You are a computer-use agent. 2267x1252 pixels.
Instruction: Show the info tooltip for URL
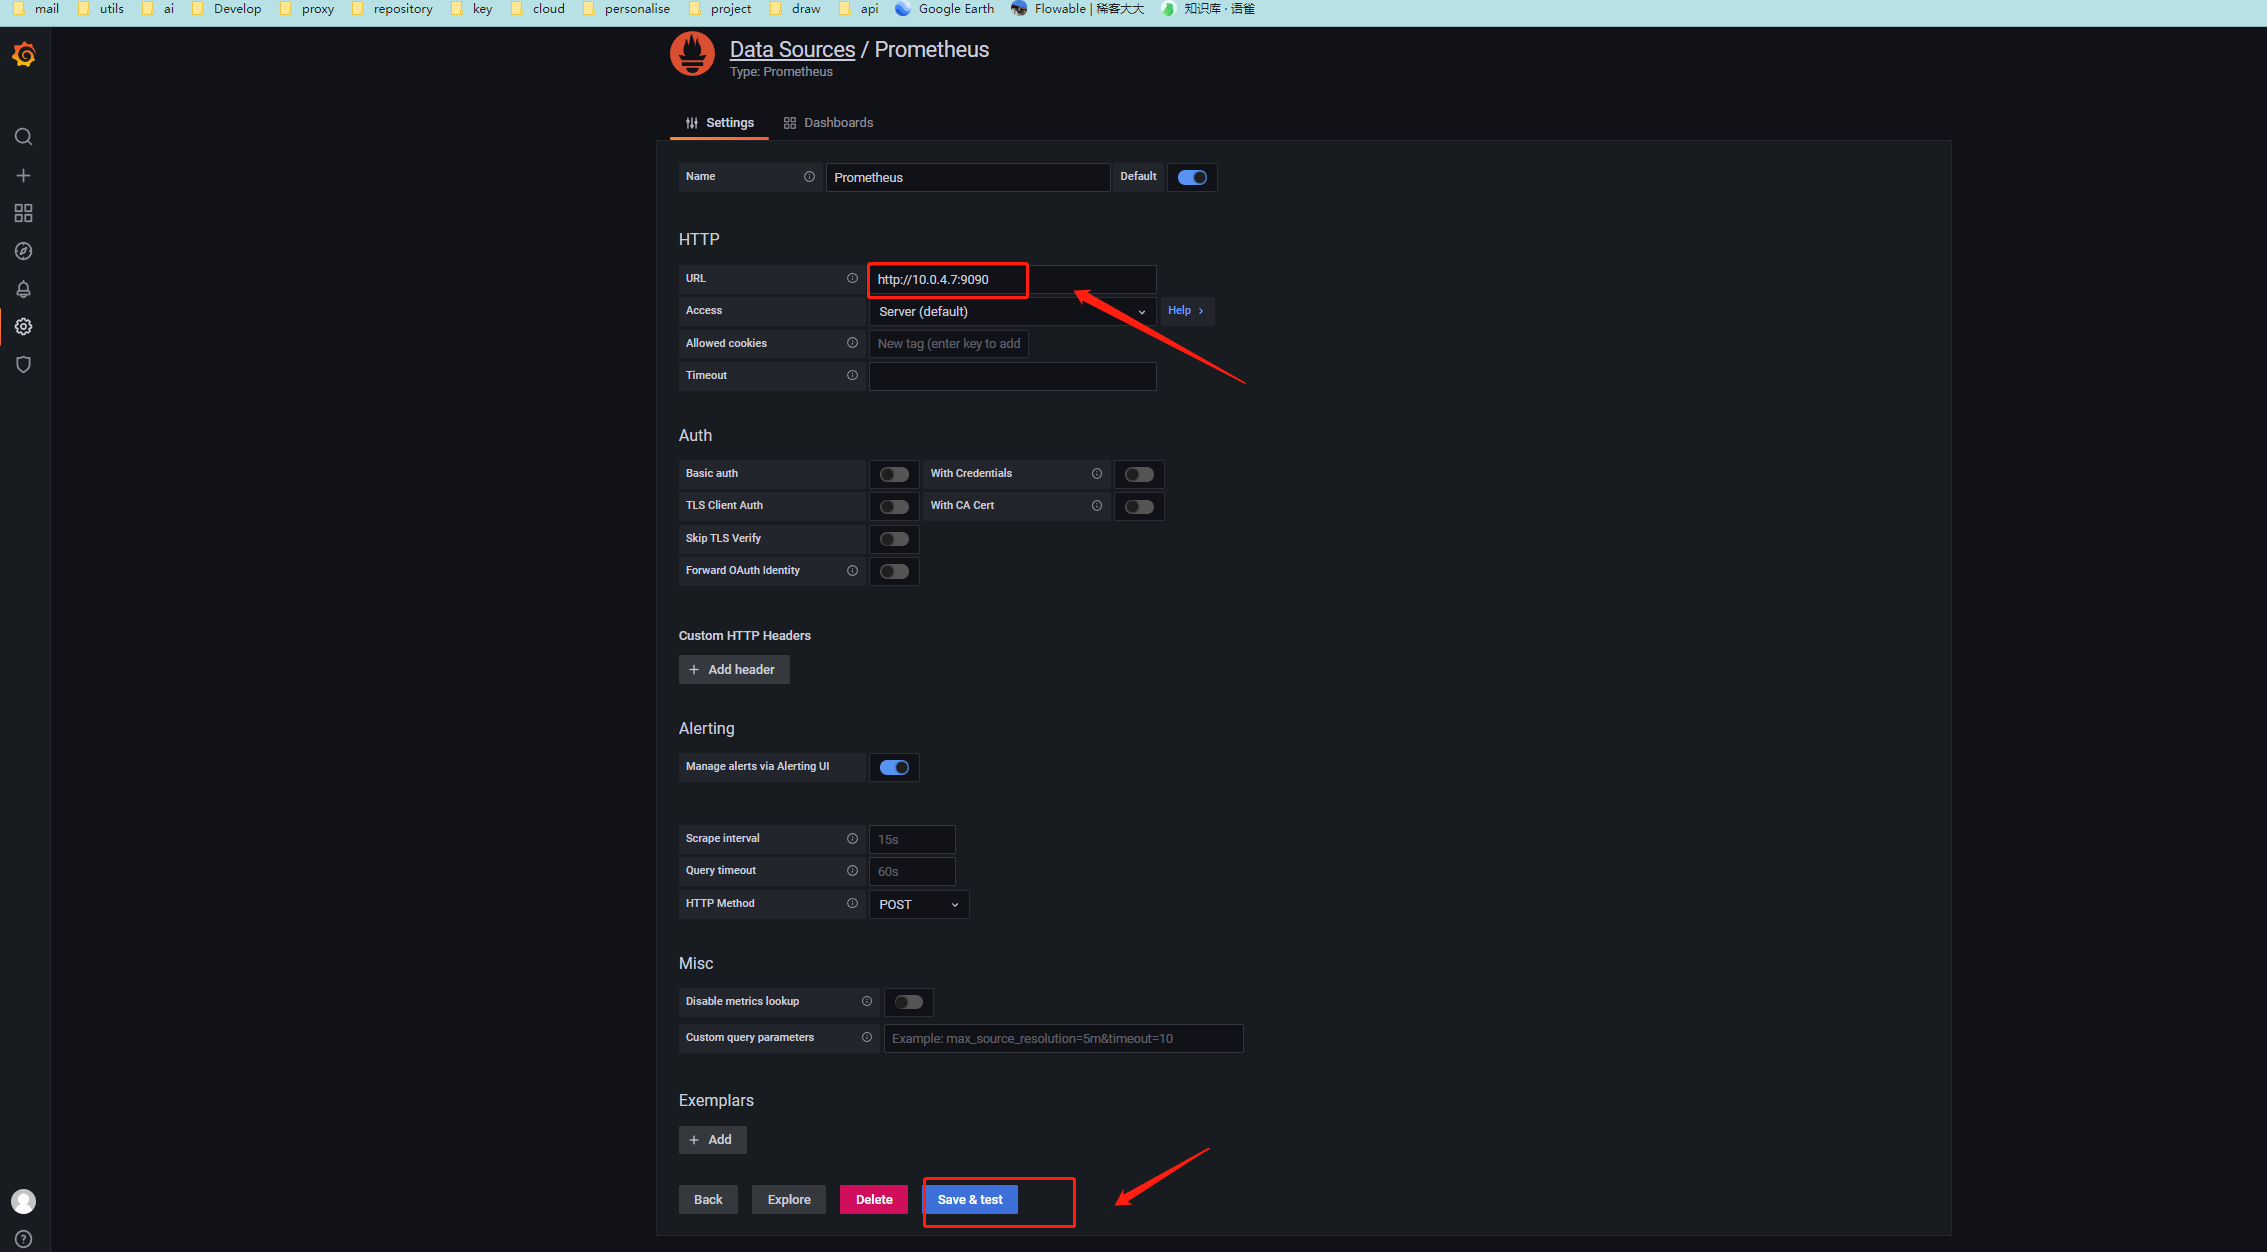tap(852, 279)
